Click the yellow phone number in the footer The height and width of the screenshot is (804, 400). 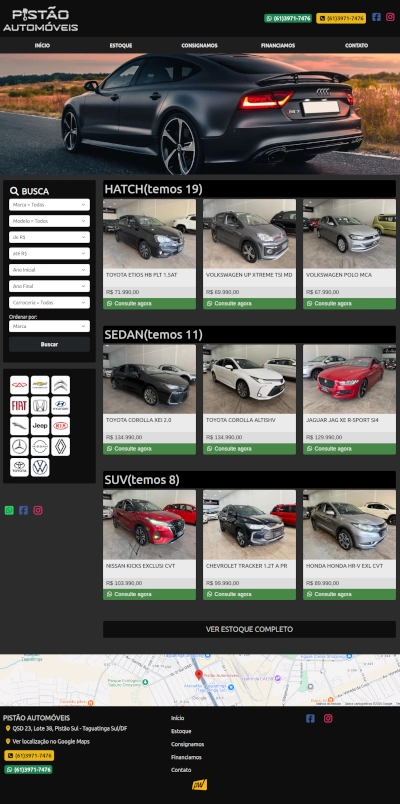point(29,756)
